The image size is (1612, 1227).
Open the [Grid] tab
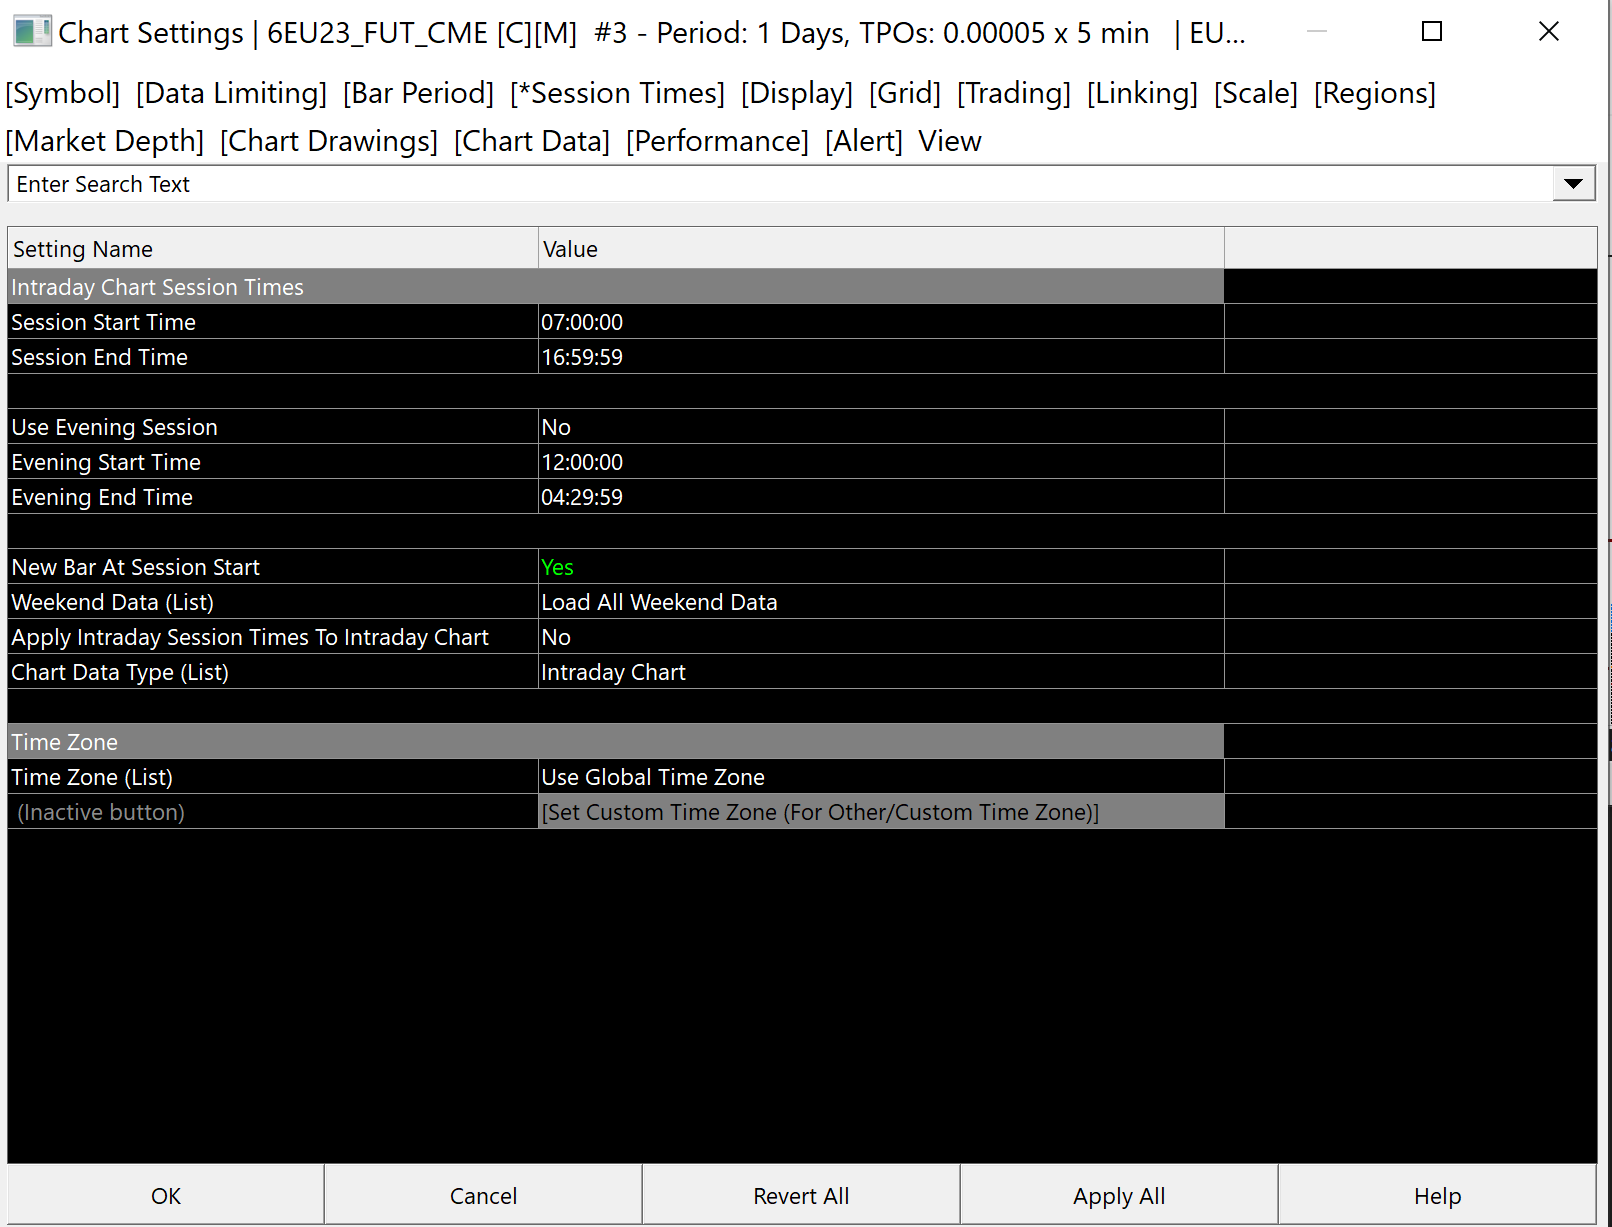tap(905, 93)
